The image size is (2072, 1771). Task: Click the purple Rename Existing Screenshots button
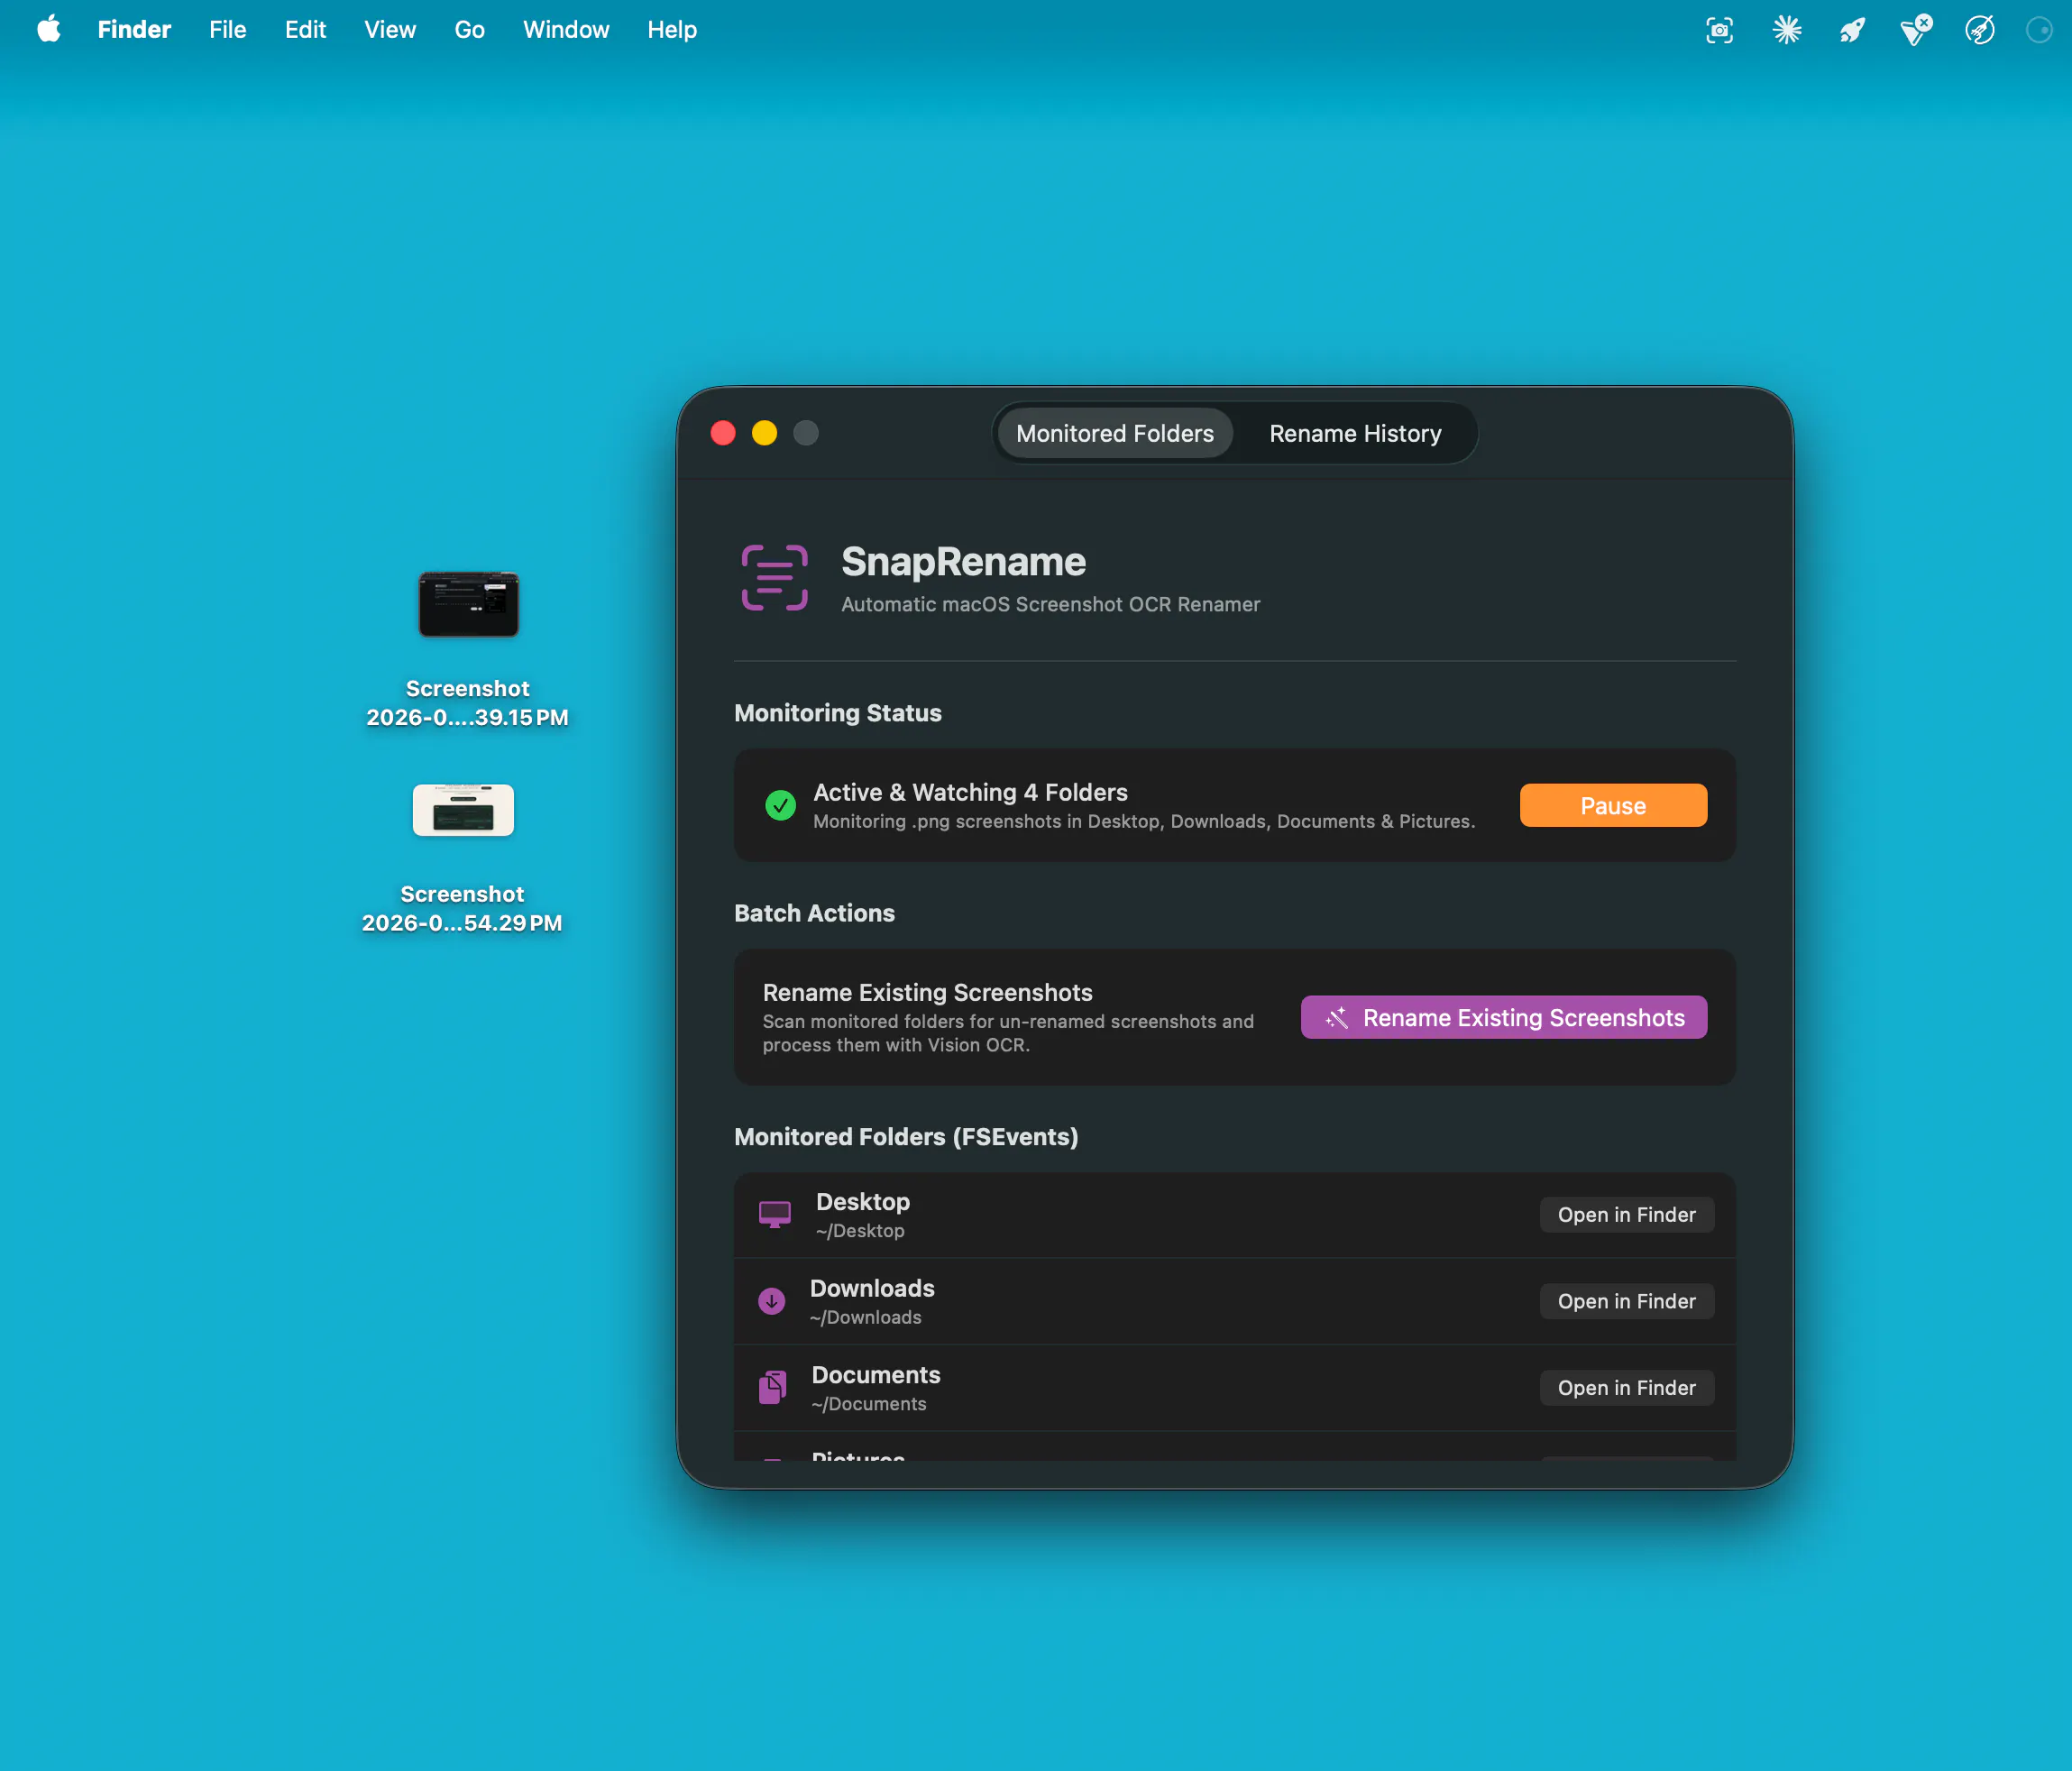(x=1504, y=1017)
